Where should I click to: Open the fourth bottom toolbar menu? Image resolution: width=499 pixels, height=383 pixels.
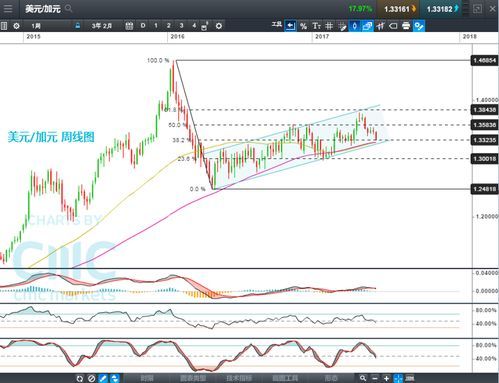[x=285, y=378]
